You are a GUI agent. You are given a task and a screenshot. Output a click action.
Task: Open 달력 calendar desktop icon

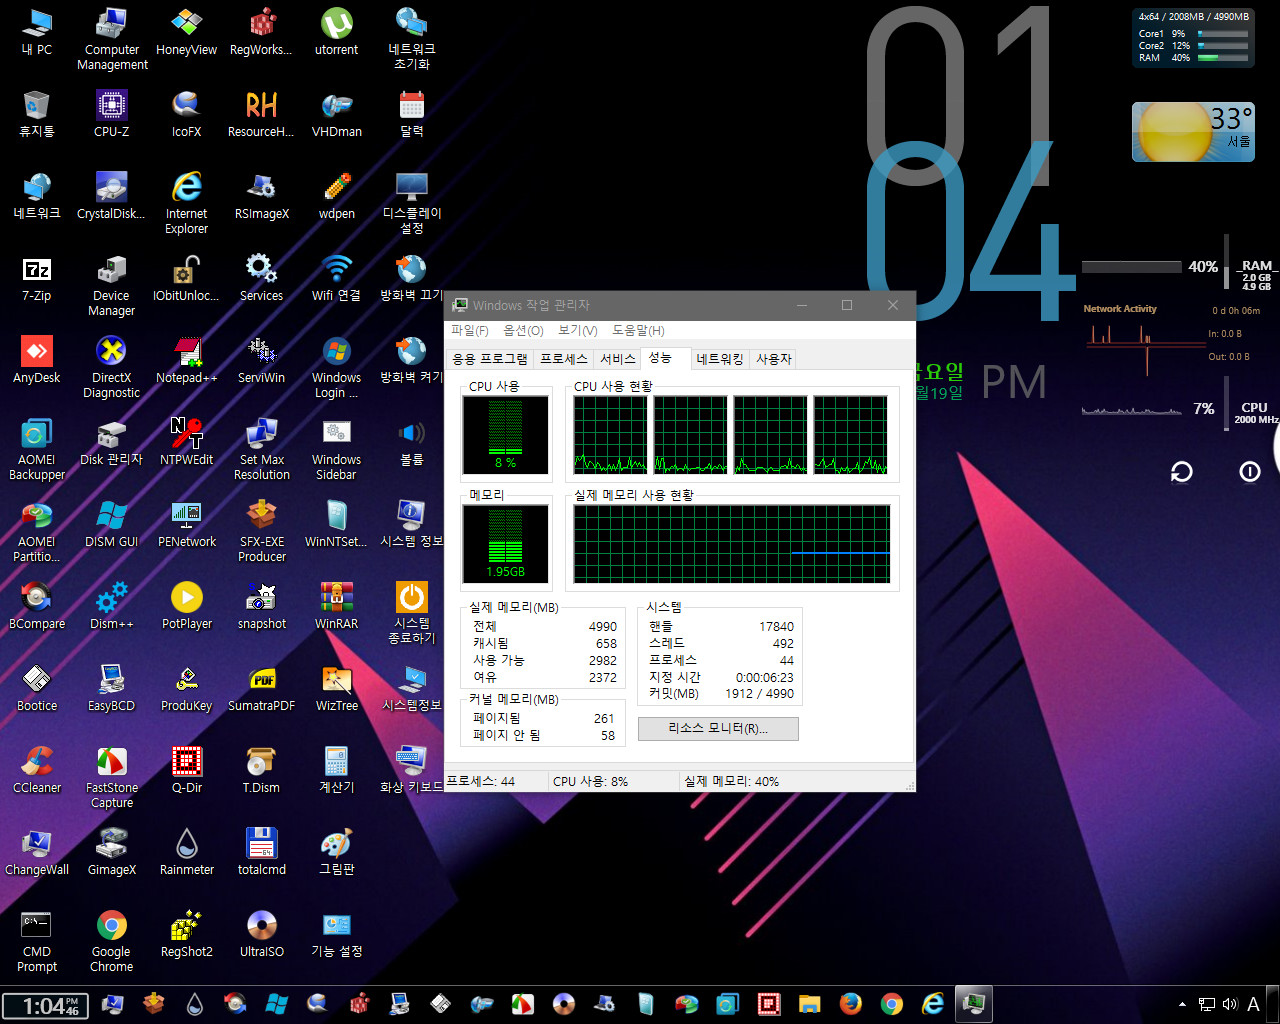411,113
